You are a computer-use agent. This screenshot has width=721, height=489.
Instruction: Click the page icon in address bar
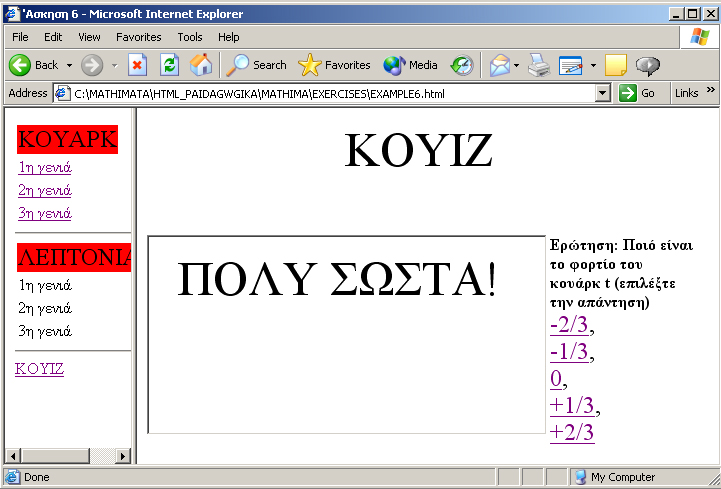pos(62,94)
